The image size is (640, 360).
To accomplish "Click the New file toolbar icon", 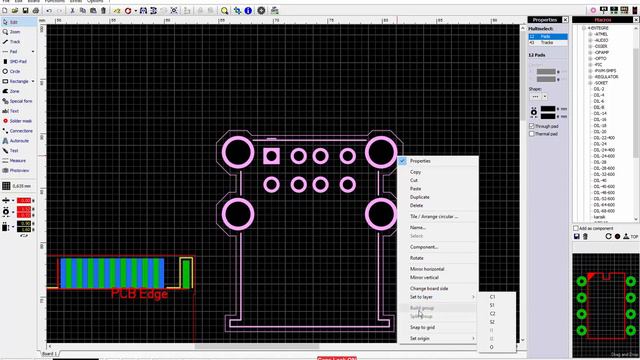I will (5, 11).
